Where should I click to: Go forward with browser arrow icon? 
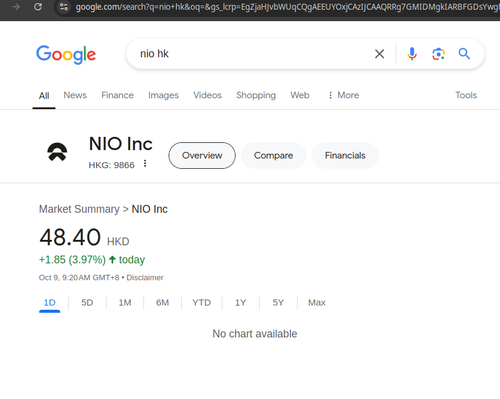tap(16, 7)
